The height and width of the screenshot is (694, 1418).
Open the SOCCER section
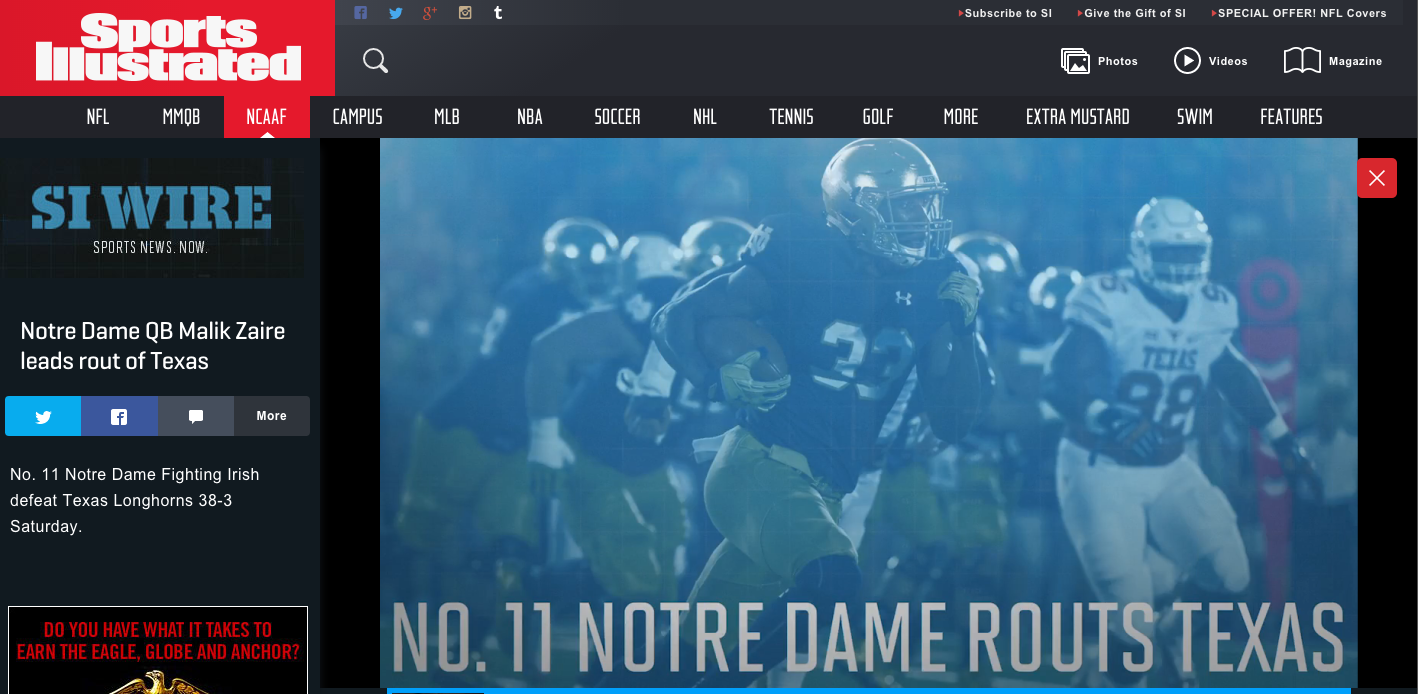coord(617,117)
